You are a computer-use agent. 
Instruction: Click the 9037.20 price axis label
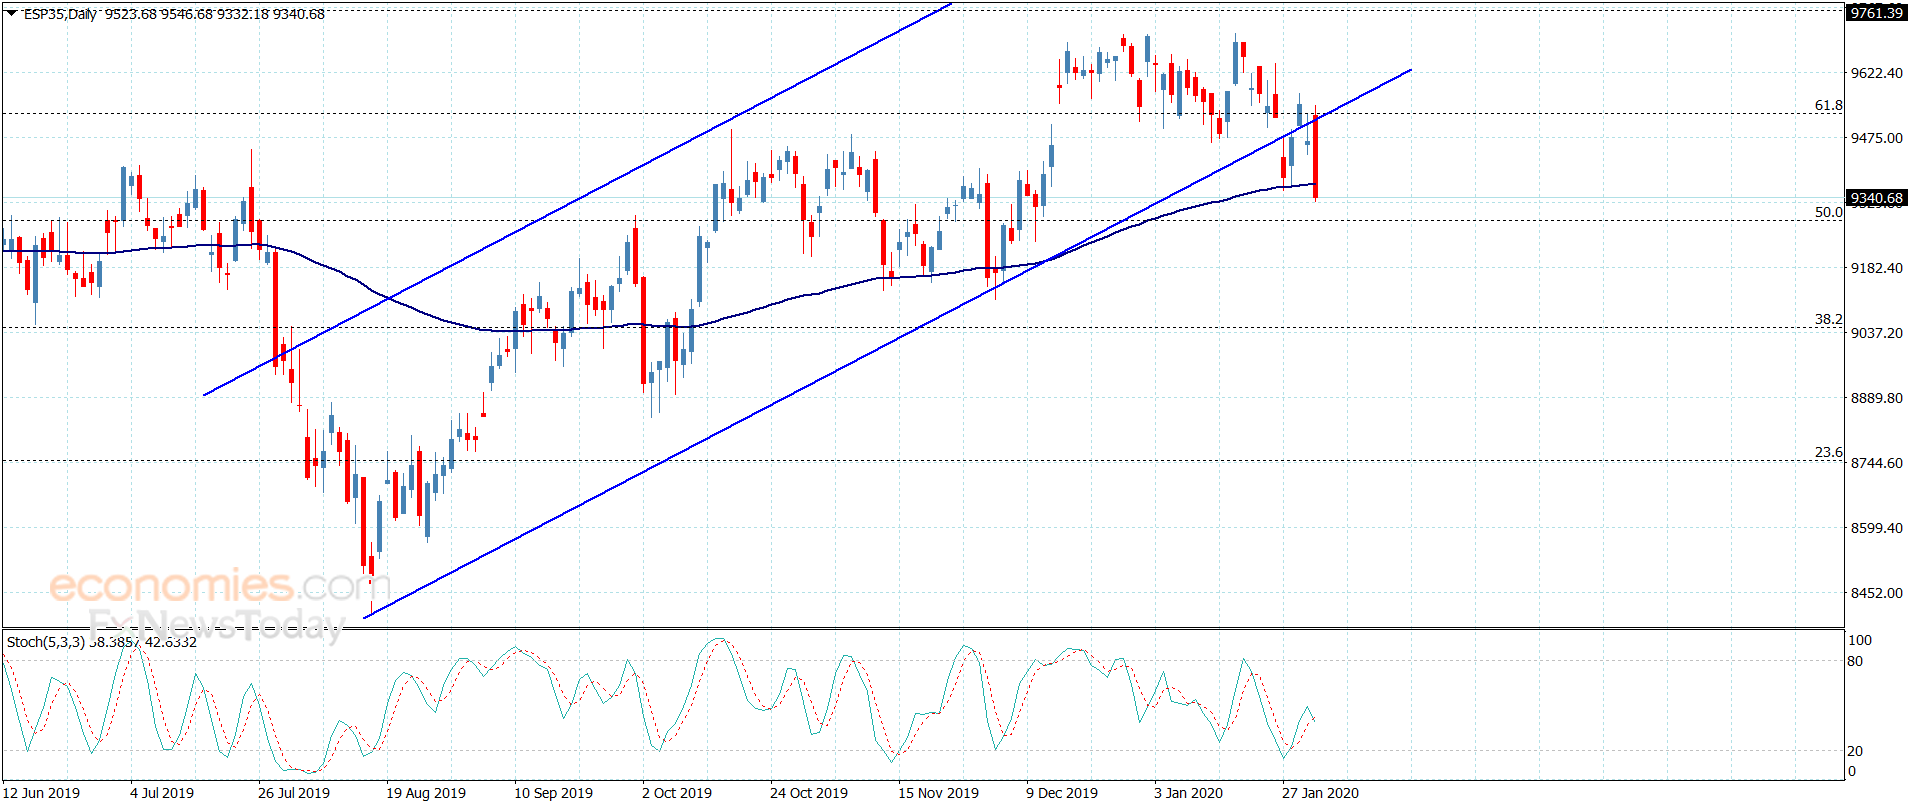[x=1877, y=333]
